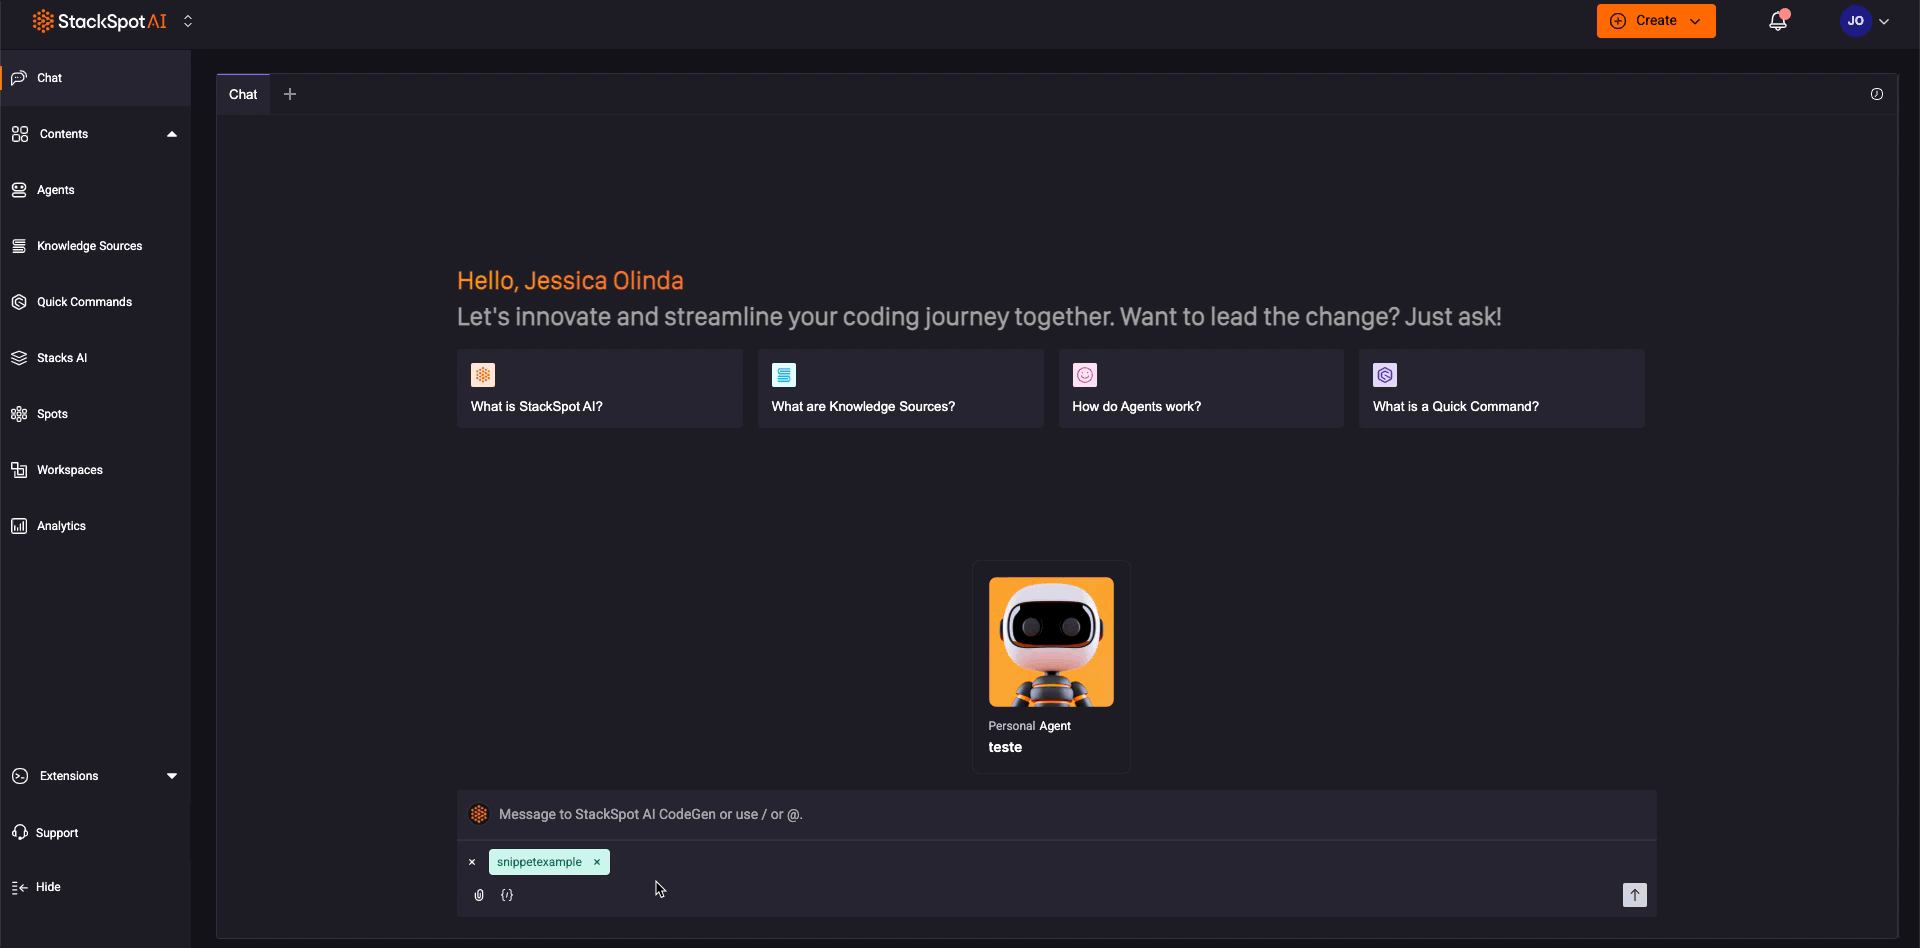Open a new chat tab with the plus

tap(290, 93)
